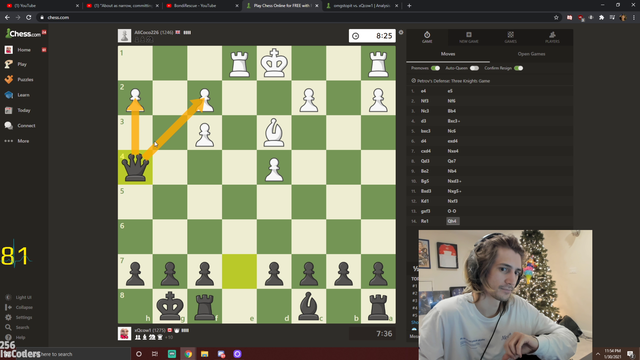This screenshot has height=360, width=640.
Task: Open Task View on the taskbar
Action: 155,354
